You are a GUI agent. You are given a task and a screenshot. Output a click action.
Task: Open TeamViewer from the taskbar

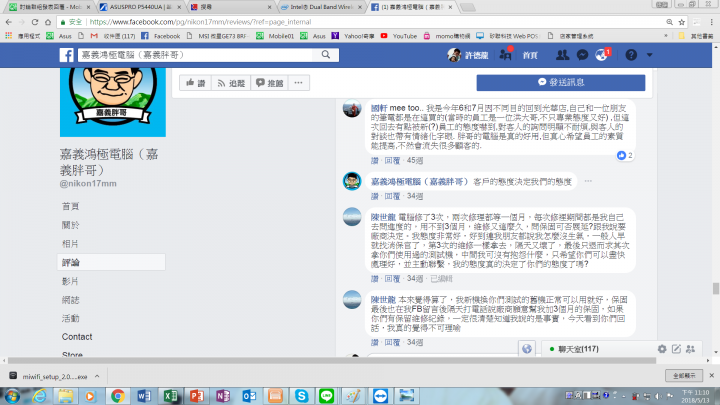point(380,396)
